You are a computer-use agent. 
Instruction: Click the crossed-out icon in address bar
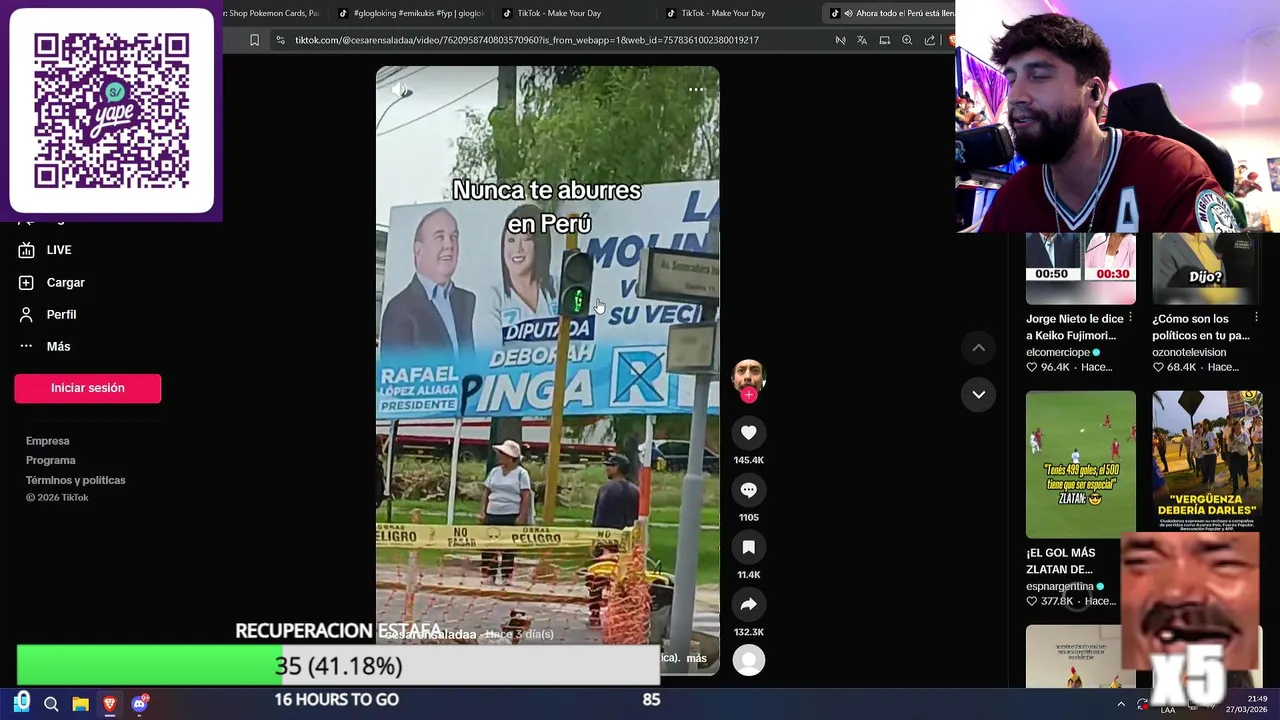[x=840, y=40]
